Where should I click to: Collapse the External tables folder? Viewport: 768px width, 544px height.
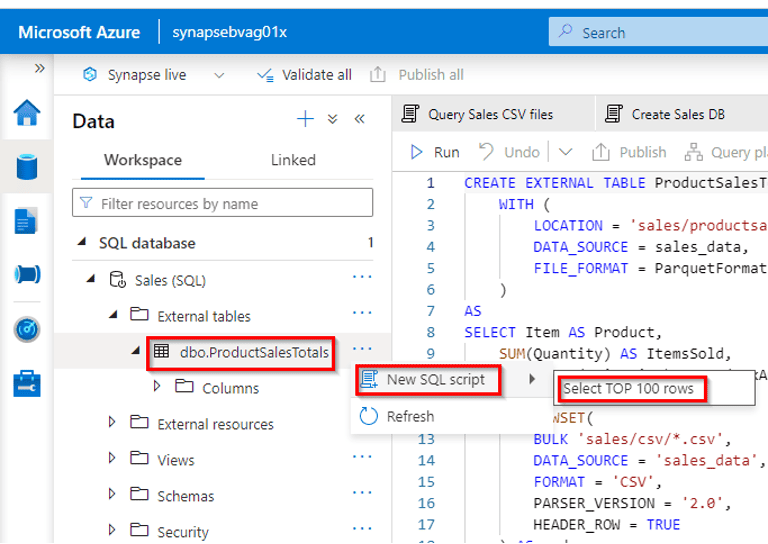pyautogui.click(x=114, y=315)
